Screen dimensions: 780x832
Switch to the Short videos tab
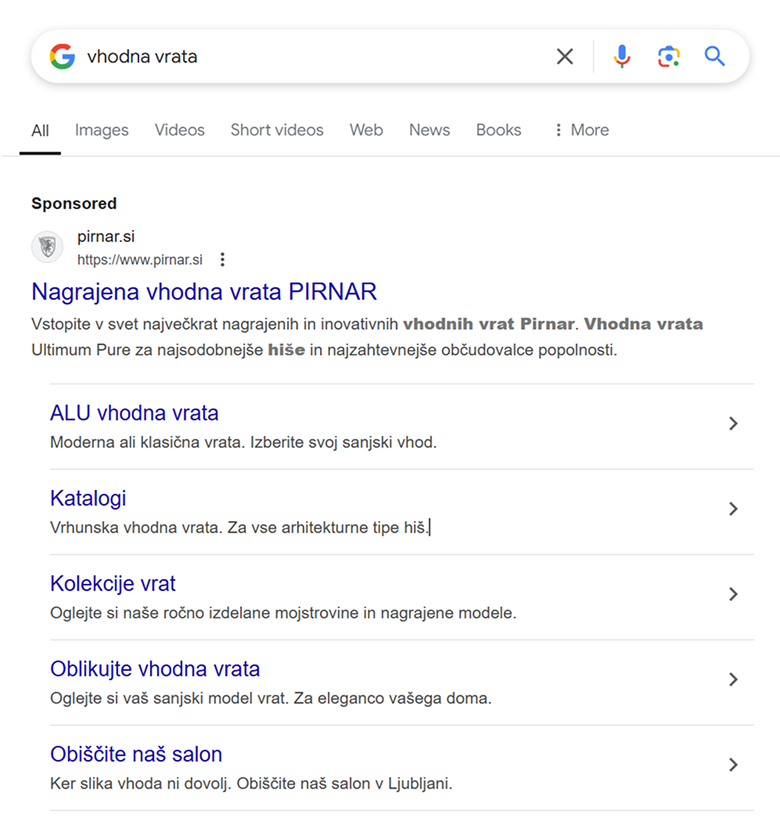(x=277, y=130)
